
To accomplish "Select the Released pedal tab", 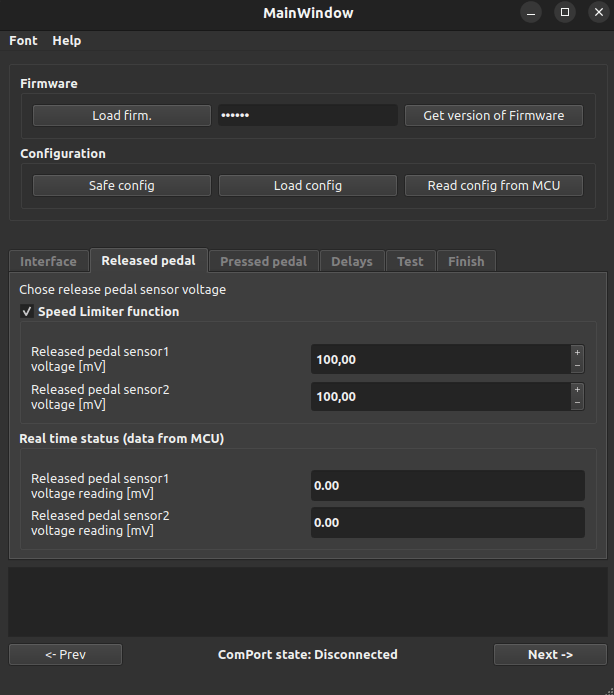I will pyautogui.click(x=149, y=261).
